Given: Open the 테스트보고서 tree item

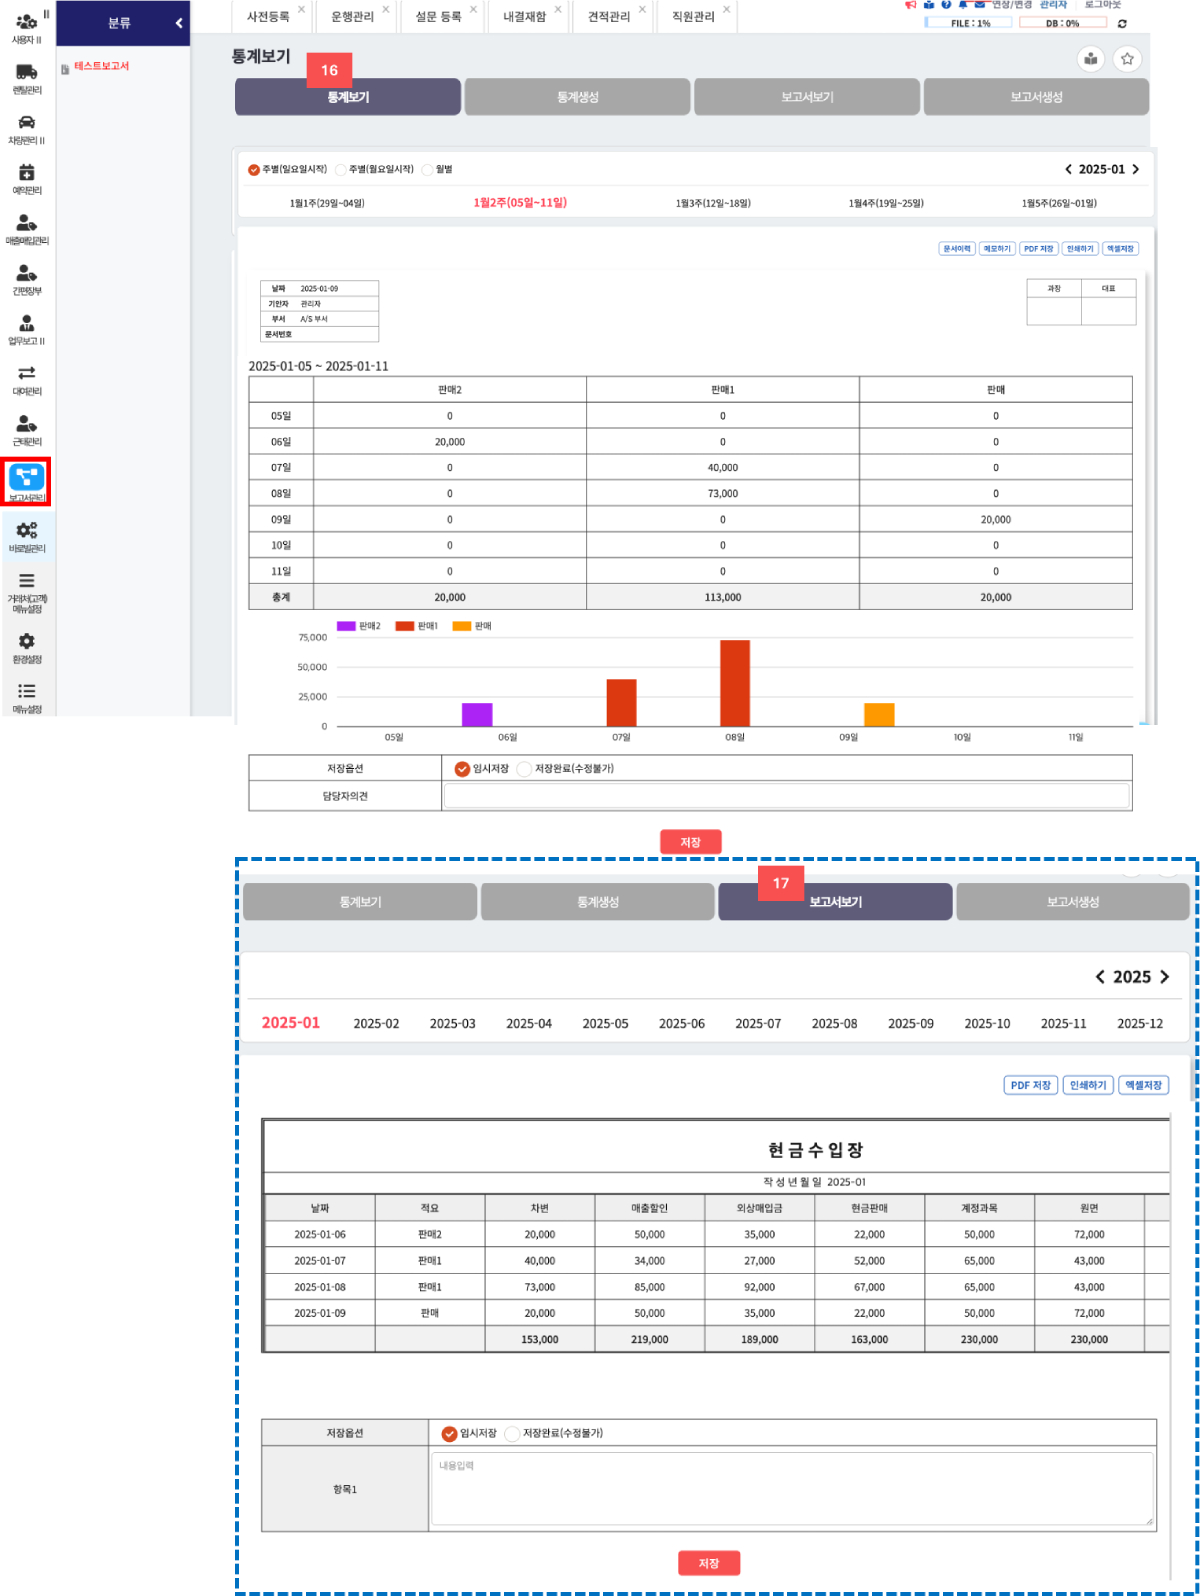Looking at the screenshot, I should click(x=101, y=66).
